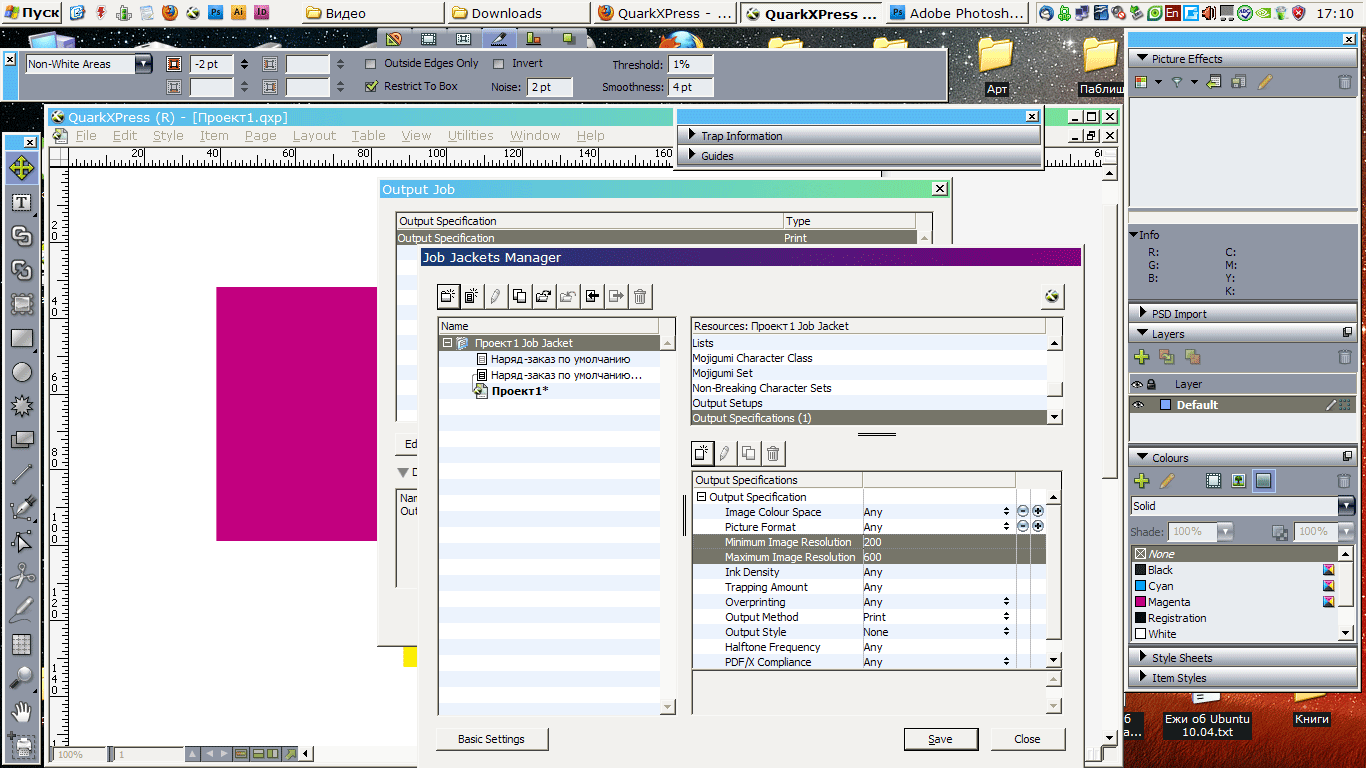Select the Rectangle Box tool

(21, 338)
